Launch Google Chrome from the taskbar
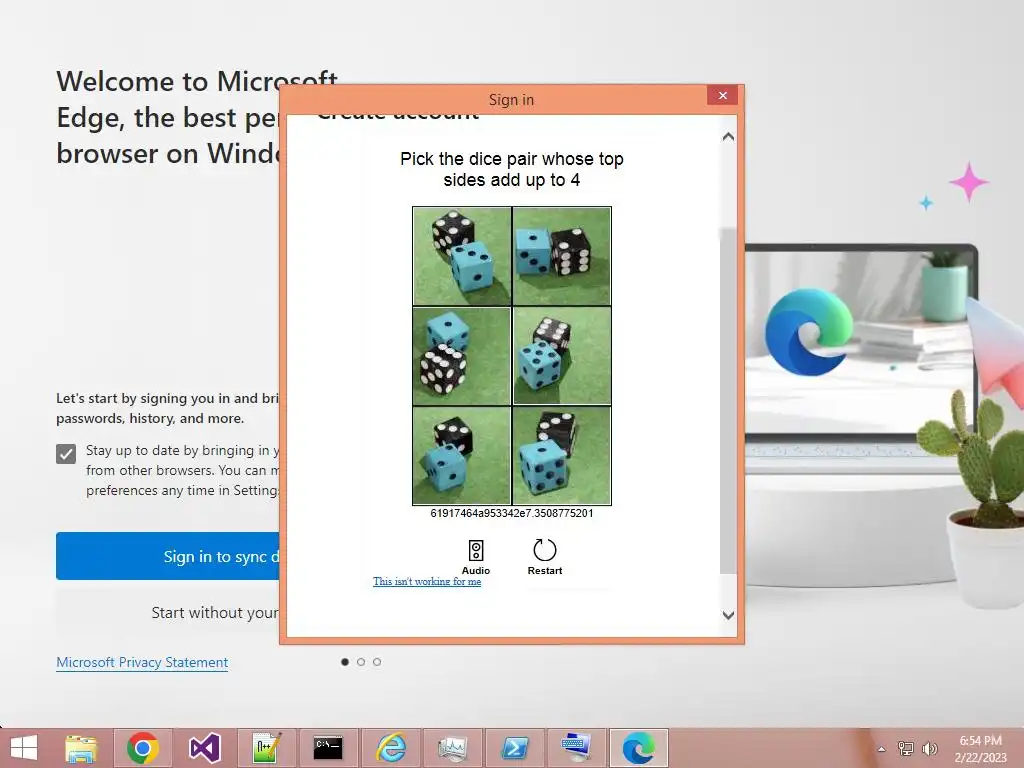 coord(143,748)
